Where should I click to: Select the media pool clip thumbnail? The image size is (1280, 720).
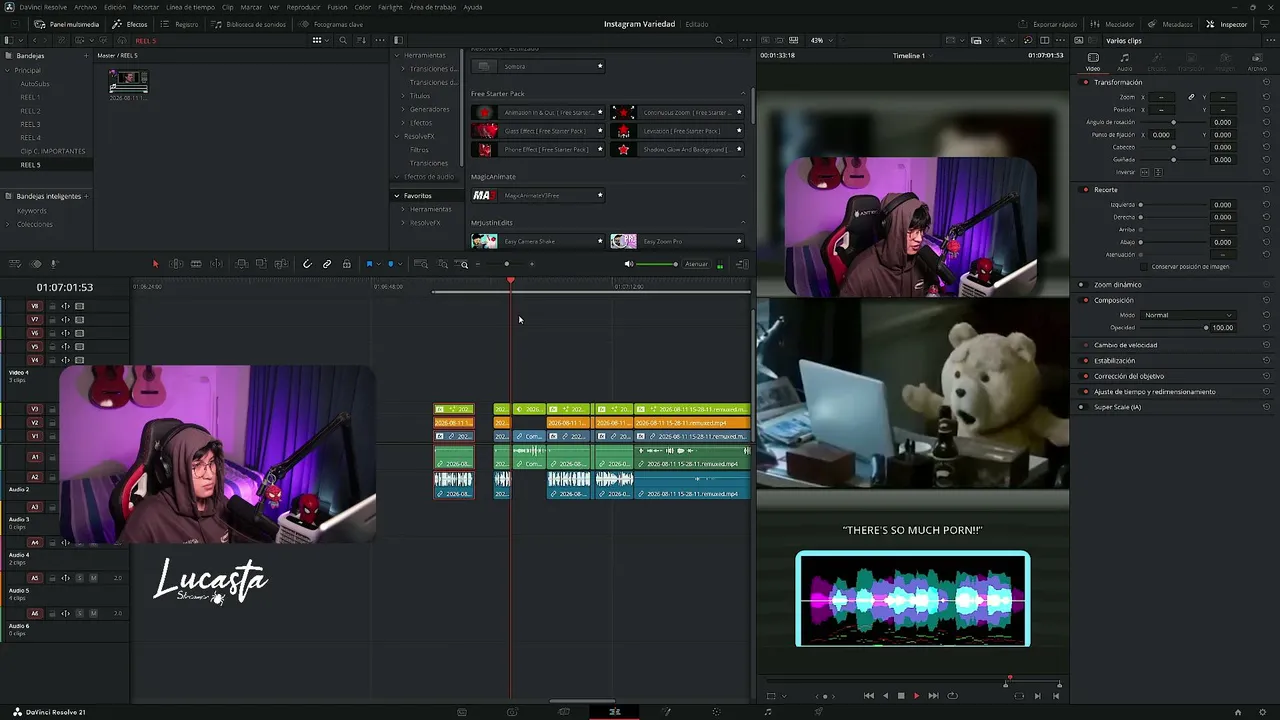click(x=129, y=82)
